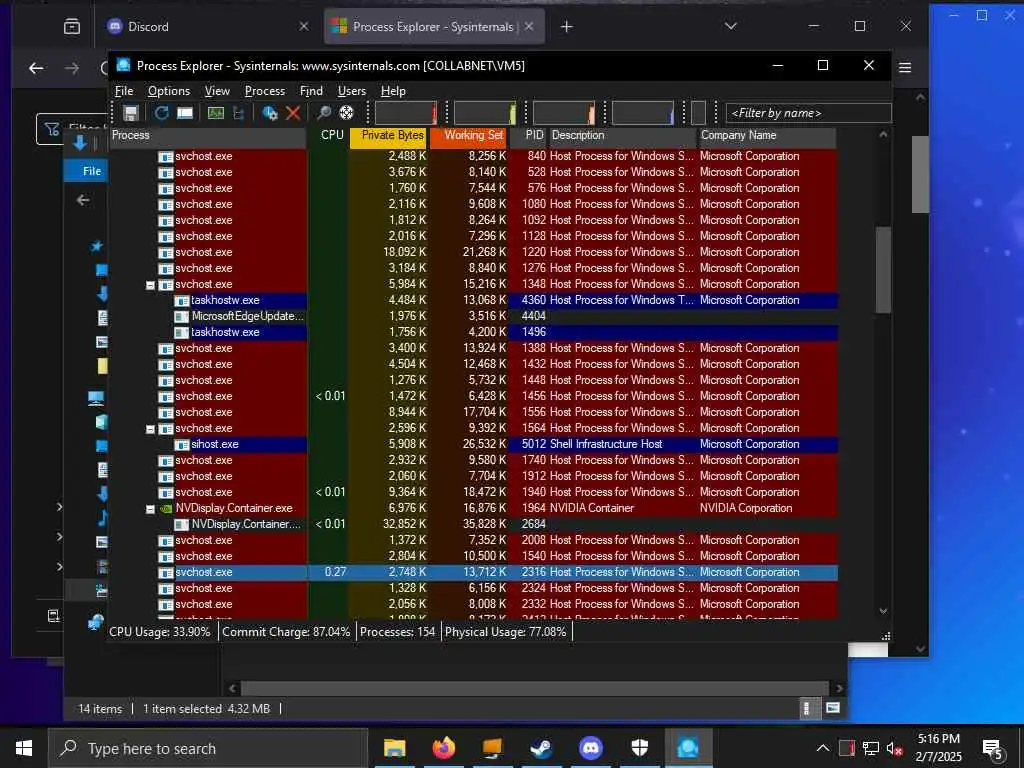This screenshot has width=1024, height=768.
Task: Close the Process Explorer browser tab
Action: (x=529, y=26)
